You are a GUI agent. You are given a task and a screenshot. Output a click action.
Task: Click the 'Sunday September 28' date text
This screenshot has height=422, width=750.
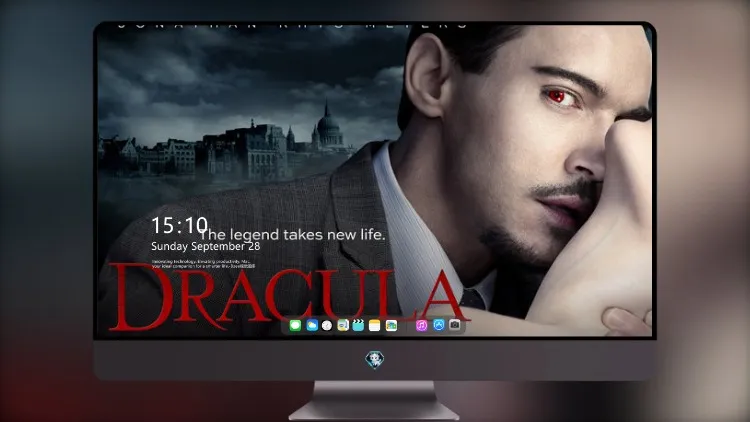(x=206, y=246)
